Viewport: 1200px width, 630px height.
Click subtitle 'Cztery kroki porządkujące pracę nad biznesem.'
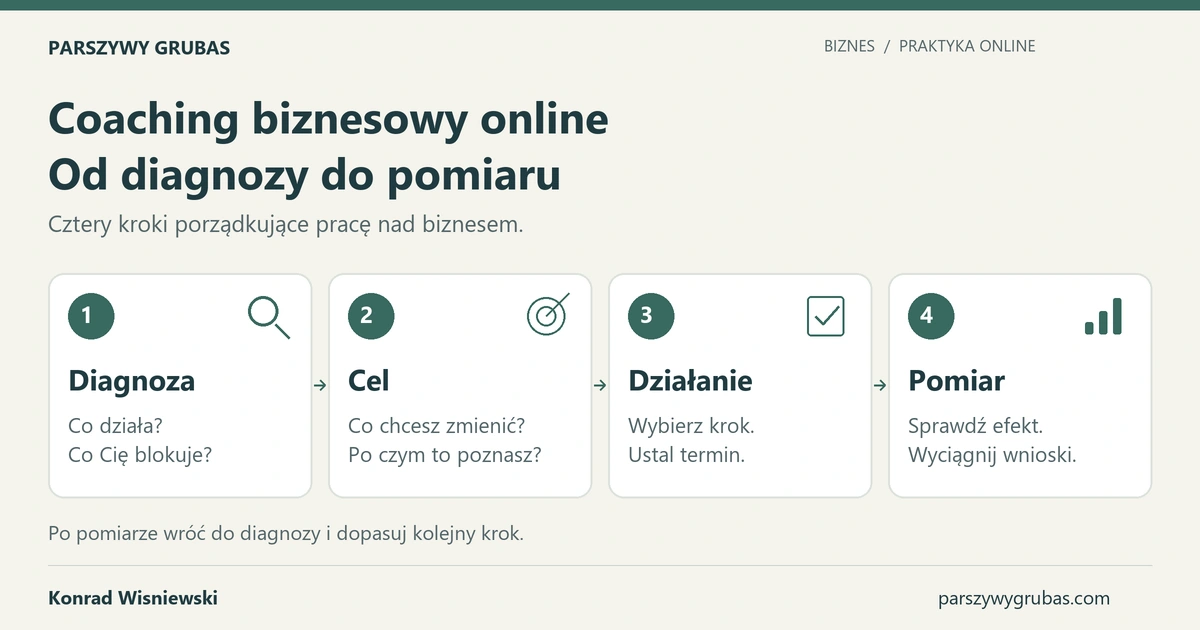(x=286, y=226)
